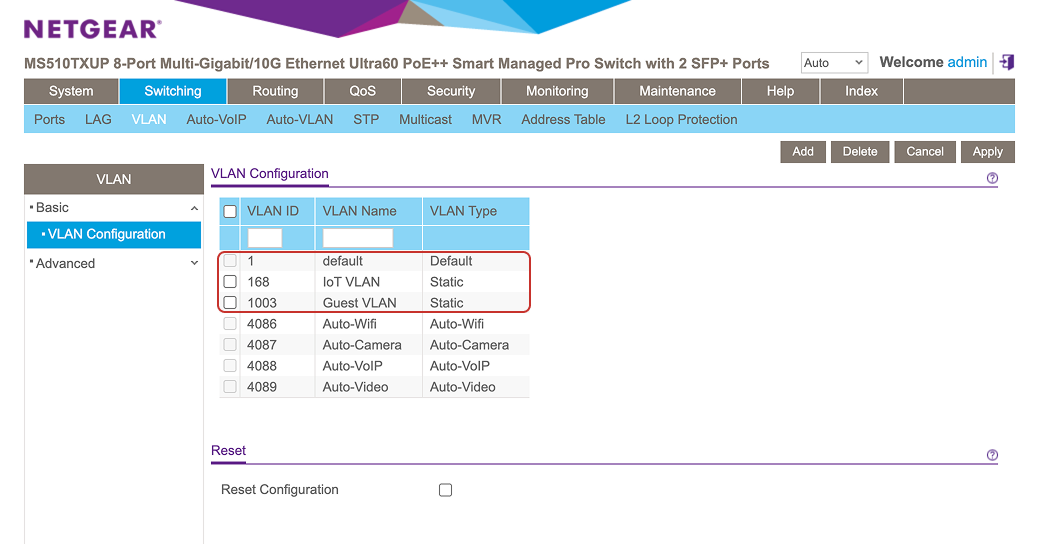
Task: Check the box for VLAN 1003 Guest VLAN
Action: 230,303
